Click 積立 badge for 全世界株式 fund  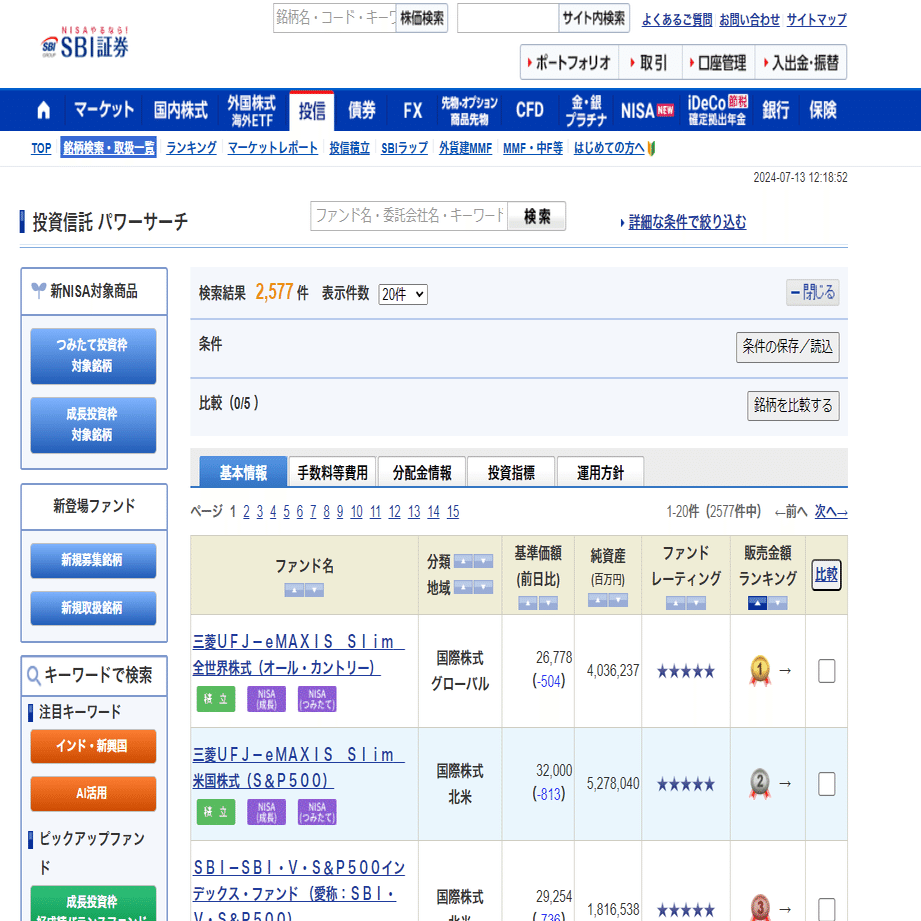[x=216, y=699]
